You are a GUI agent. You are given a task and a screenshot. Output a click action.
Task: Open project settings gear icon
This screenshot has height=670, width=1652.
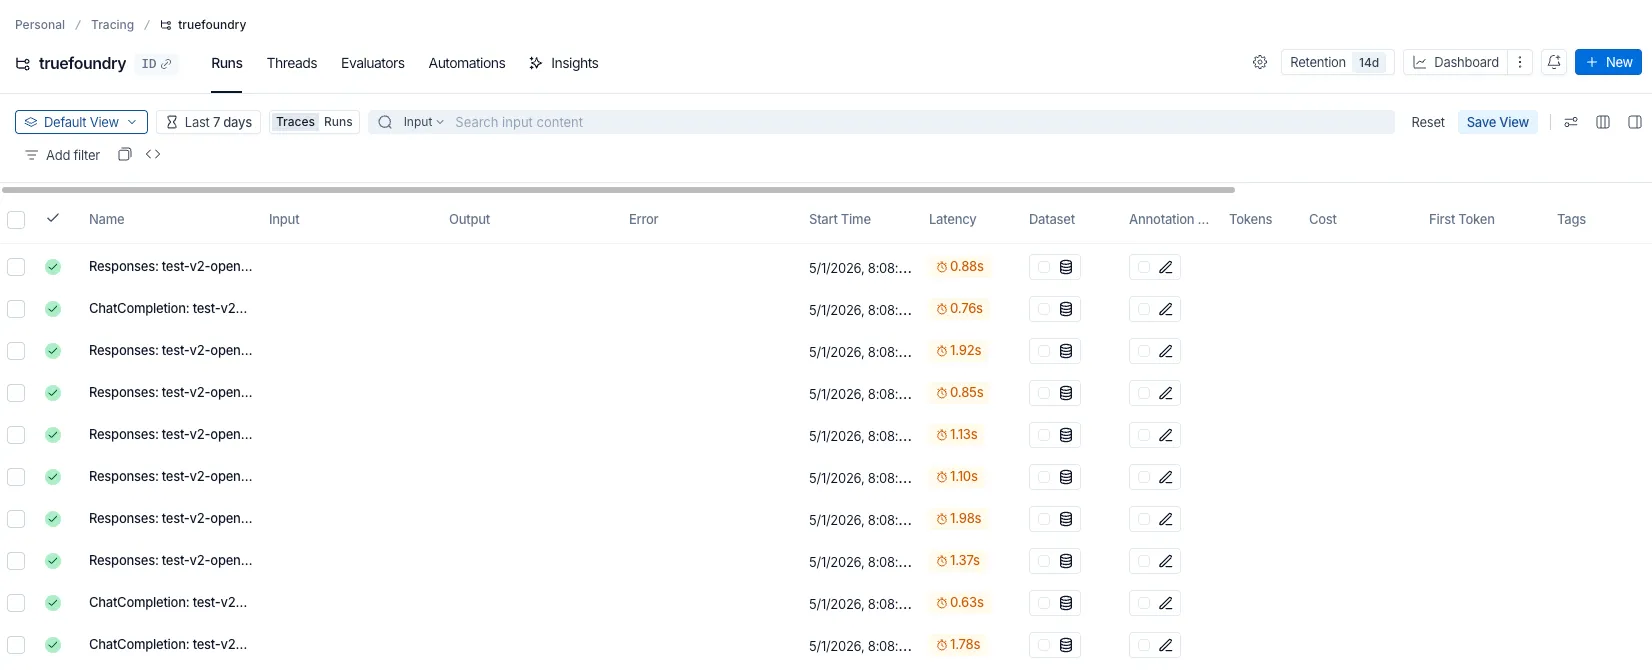click(x=1260, y=62)
